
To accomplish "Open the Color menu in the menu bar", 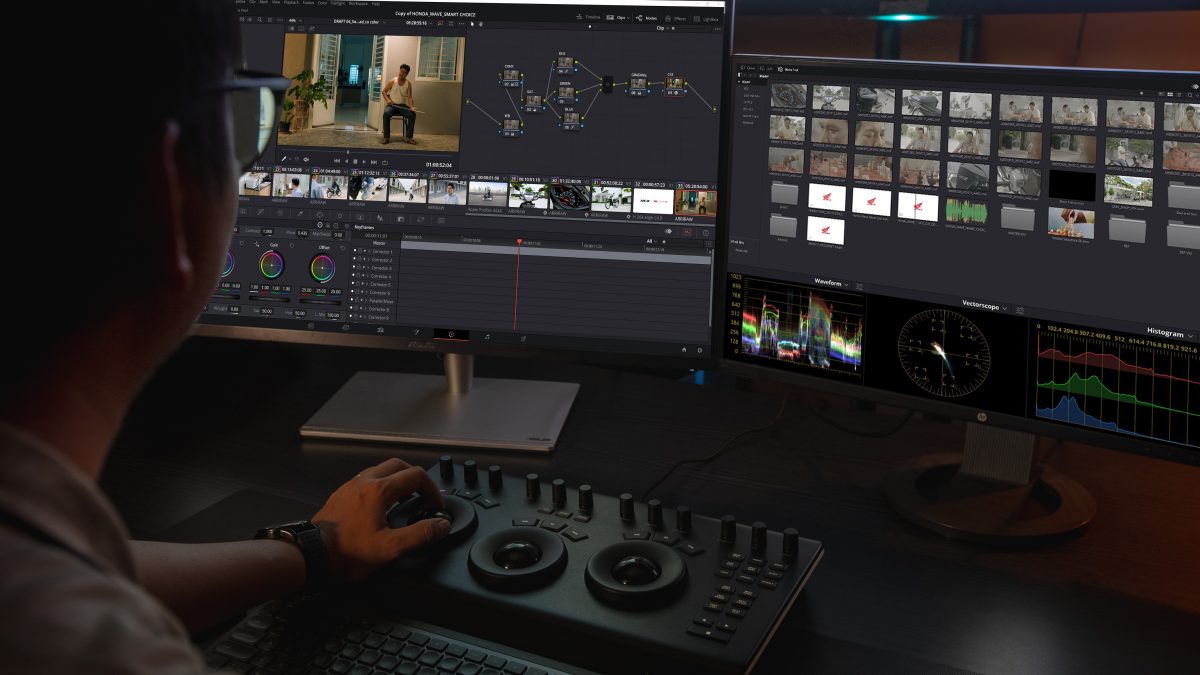I will (x=323, y=4).
